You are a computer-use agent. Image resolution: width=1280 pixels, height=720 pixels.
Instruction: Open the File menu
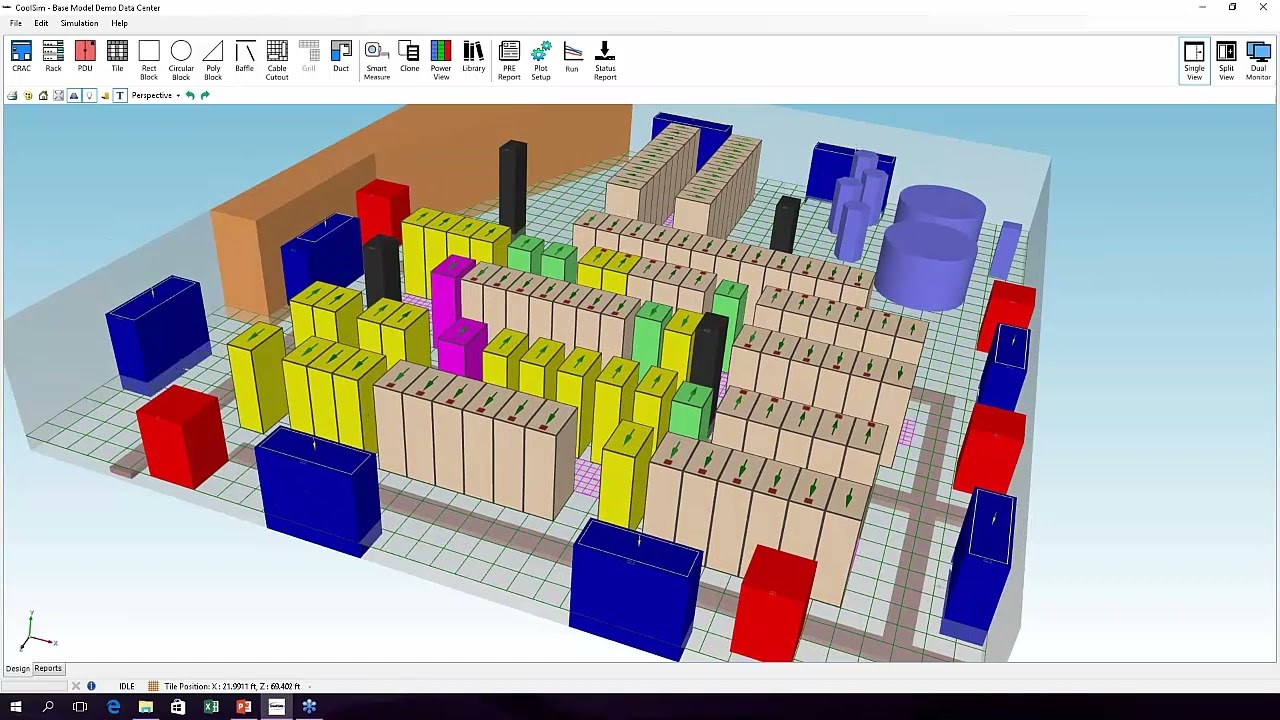point(16,23)
